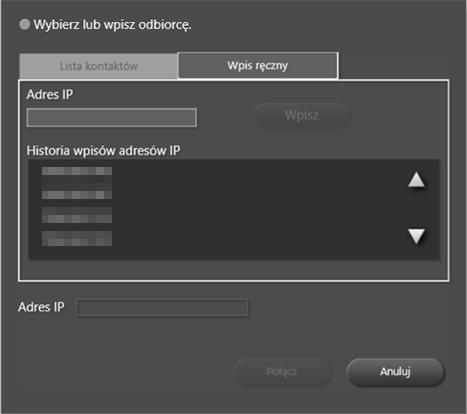
Task: Click the Połącz button
Action: point(282,371)
